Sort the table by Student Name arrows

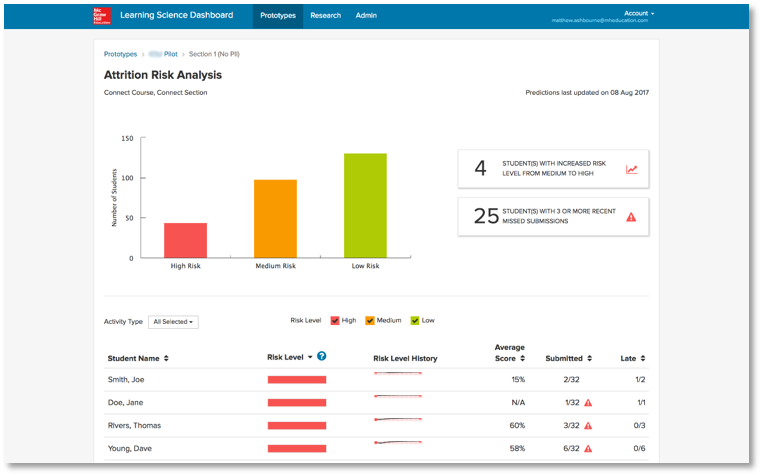(166, 358)
